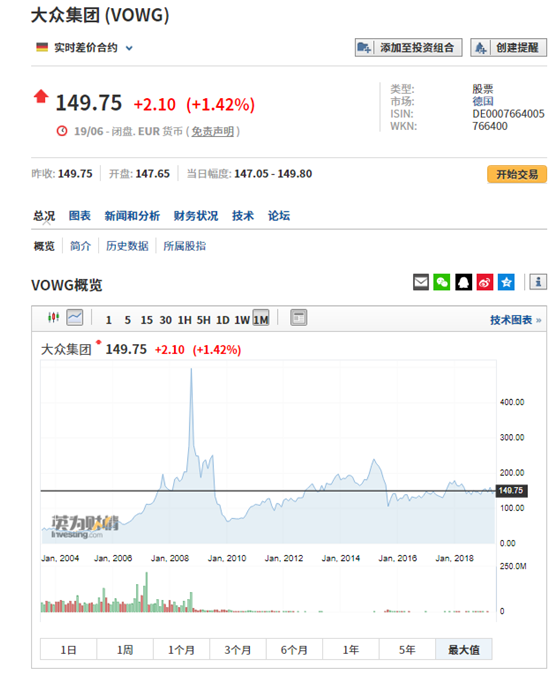
Task: Show the 最大值 chart range
Action: (x=464, y=649)
